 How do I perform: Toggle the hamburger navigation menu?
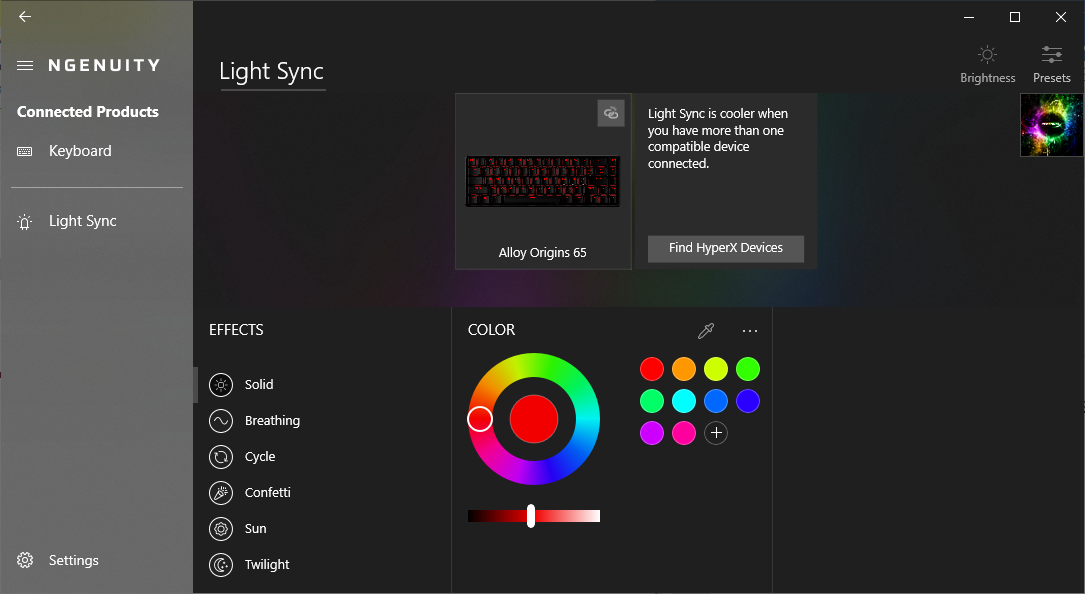coord(25,66)
